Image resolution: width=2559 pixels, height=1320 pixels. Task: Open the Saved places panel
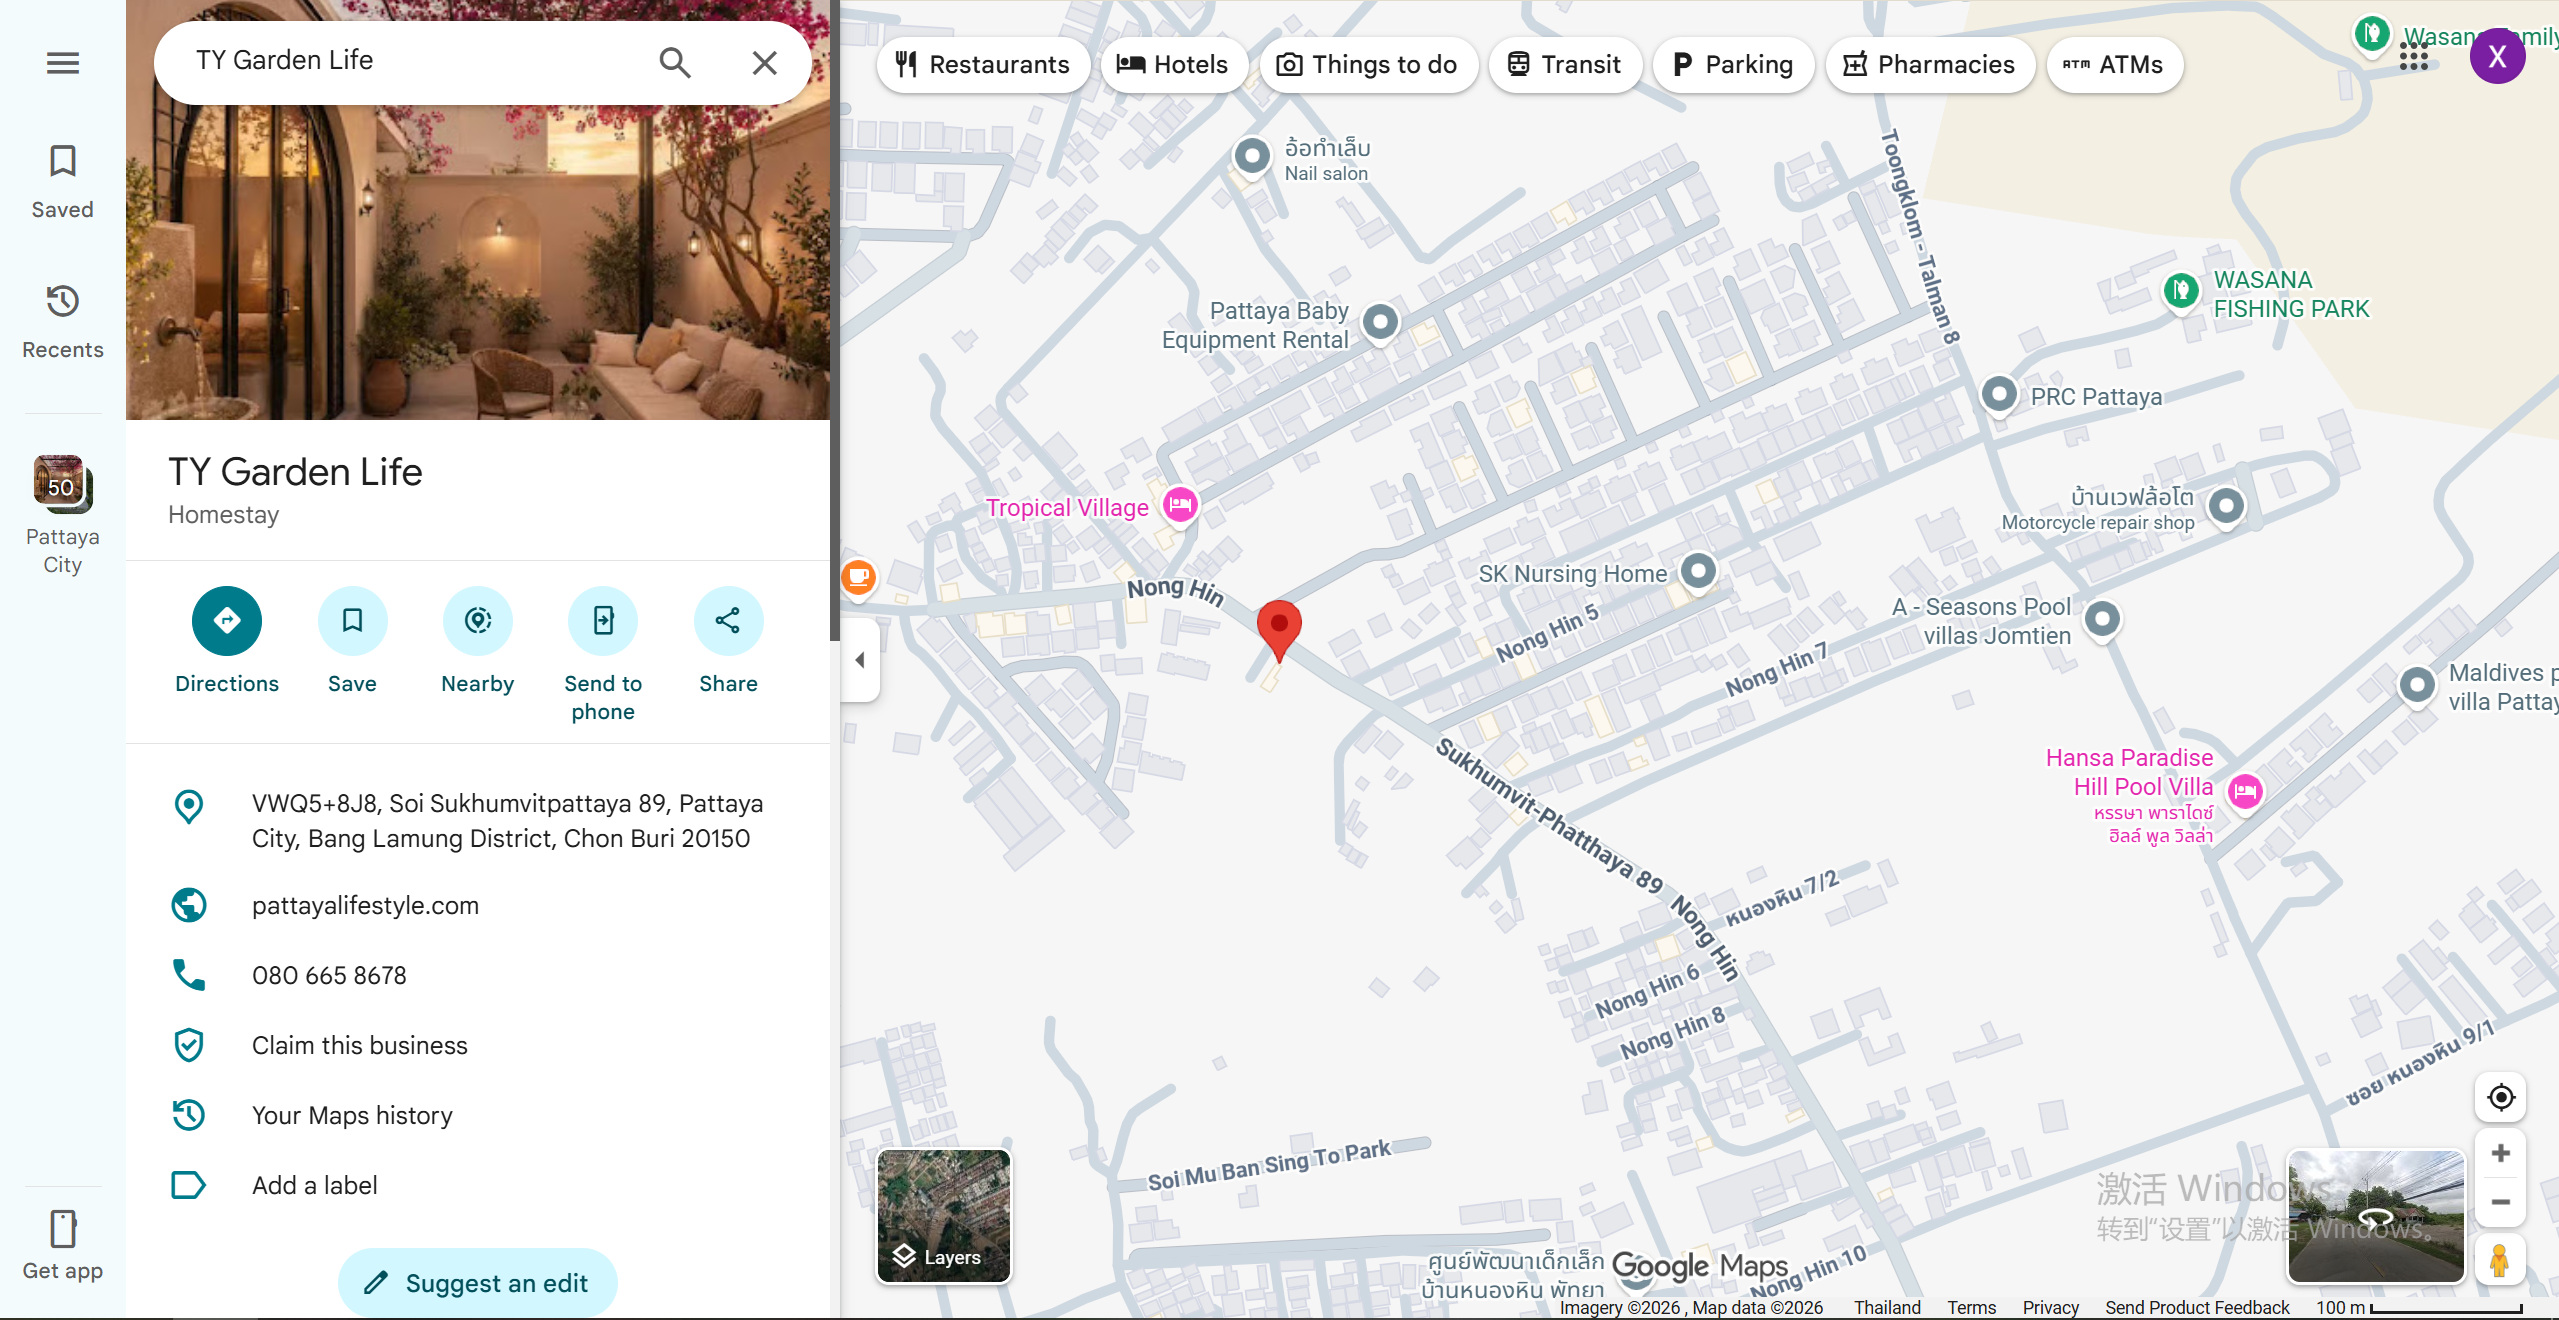(62, 181)
